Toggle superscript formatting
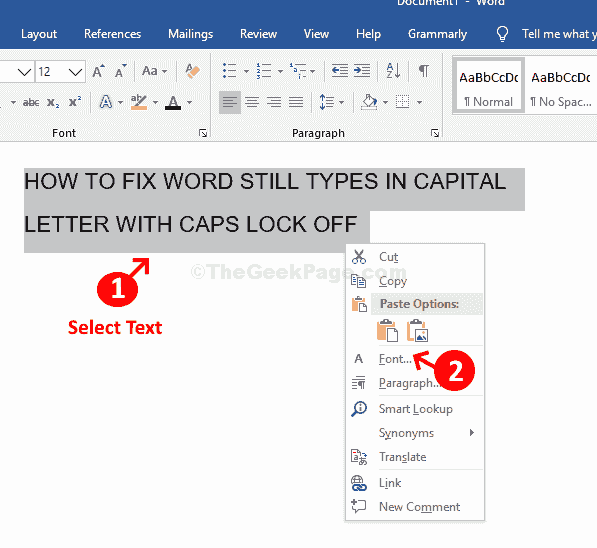Image resolution: width=597 pixels, height=548 pixels. pyautogui.click(x=75, y=102)
